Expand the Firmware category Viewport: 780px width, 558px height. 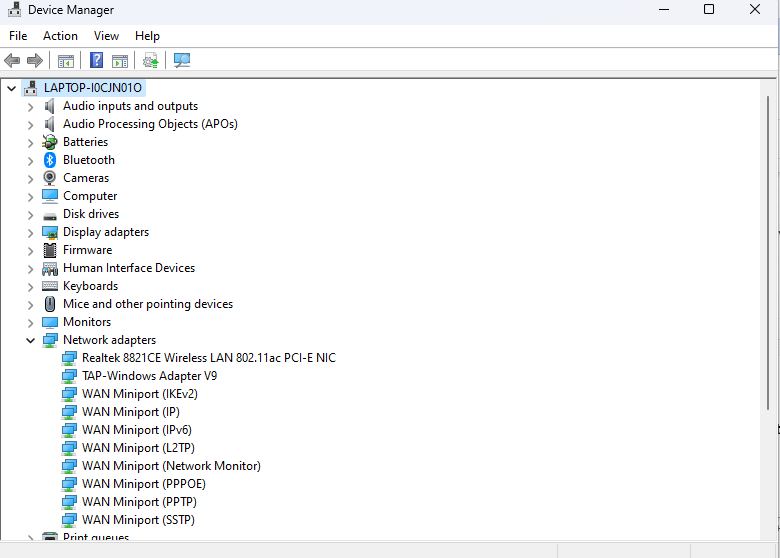30,250
